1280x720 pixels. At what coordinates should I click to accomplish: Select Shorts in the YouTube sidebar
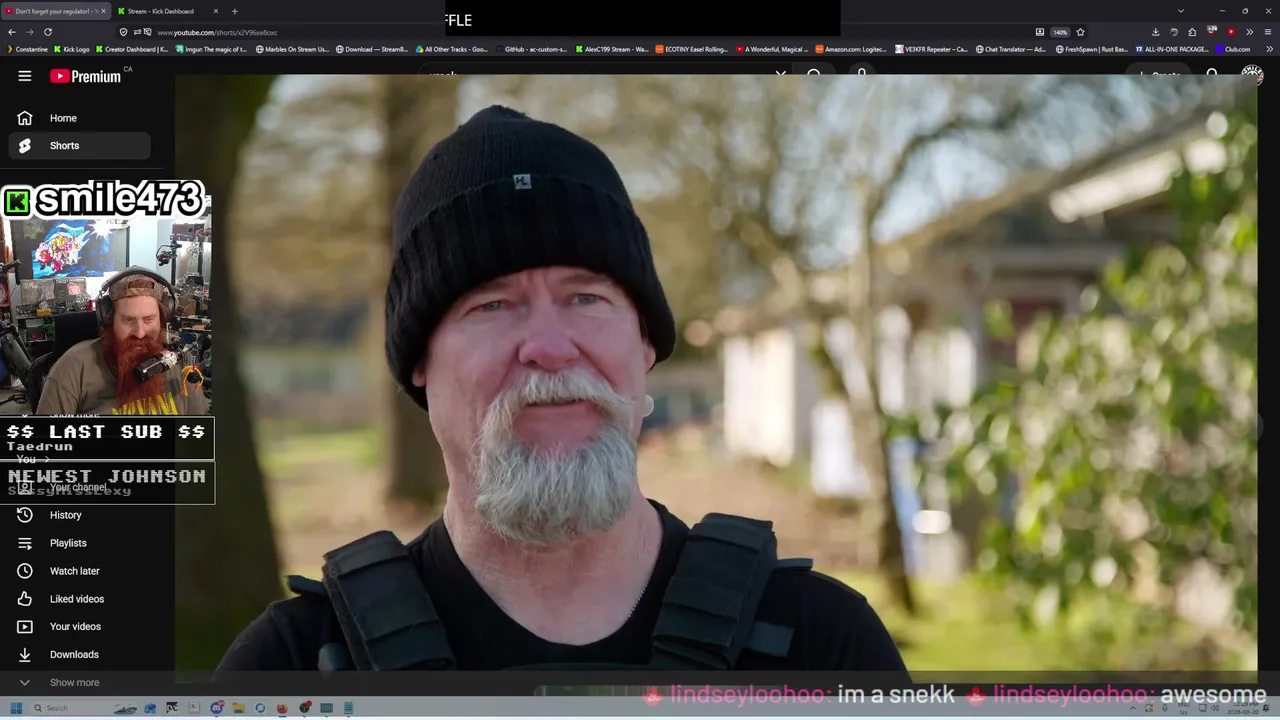[80, 146]
